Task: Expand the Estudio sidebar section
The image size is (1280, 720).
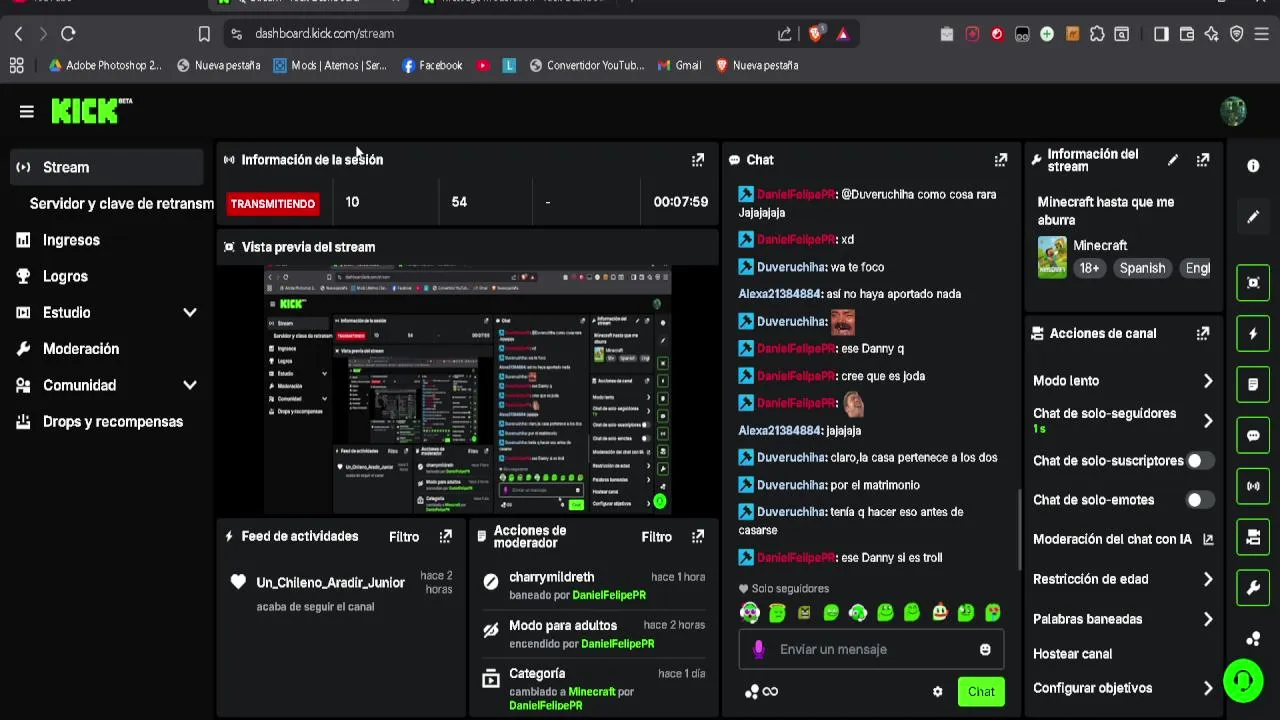Action: click(190, 313)
